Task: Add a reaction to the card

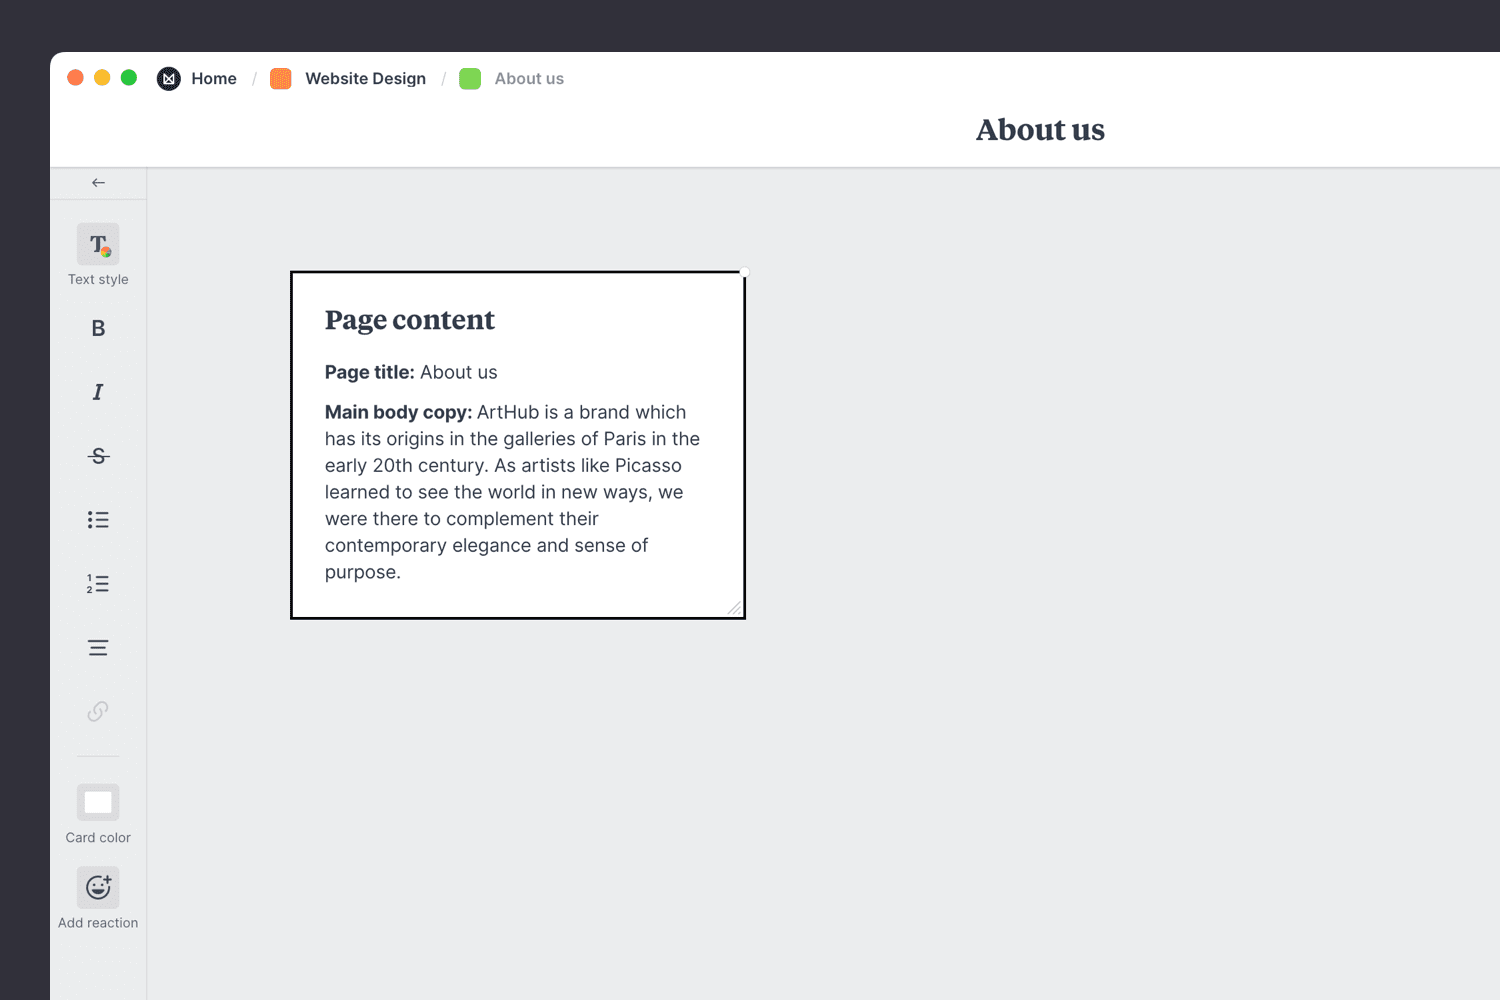Action: coord(97,886)
